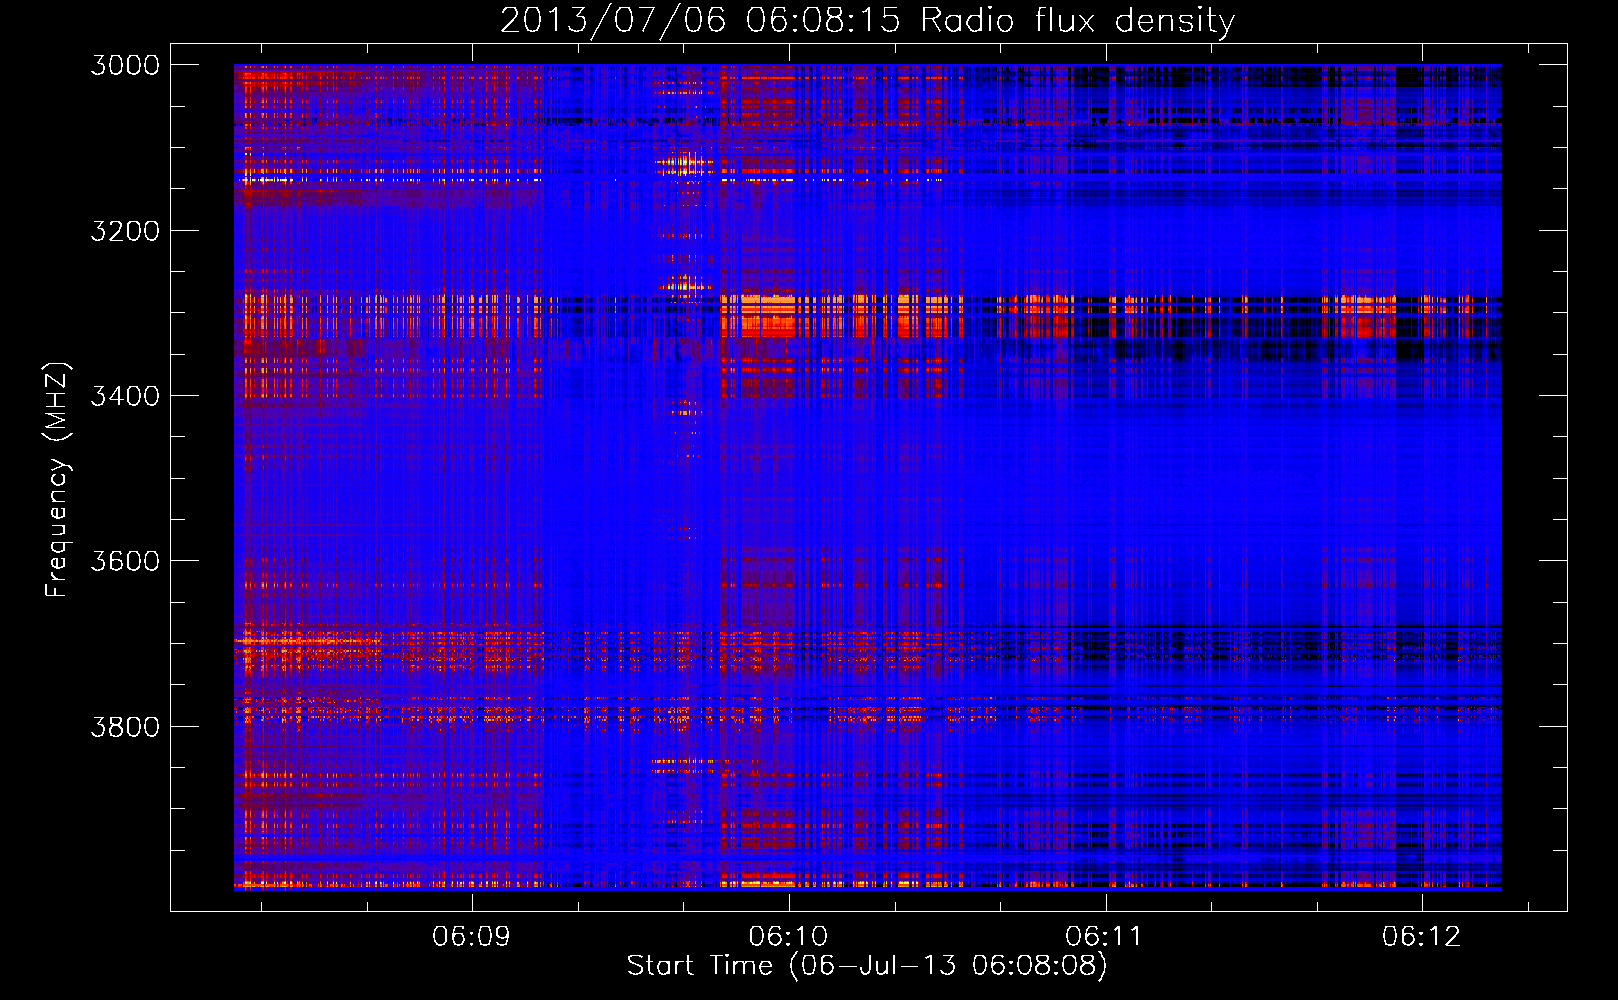Click the 06:11 time axis label
1618x1000 pixels.
(x=1104, y=937)
